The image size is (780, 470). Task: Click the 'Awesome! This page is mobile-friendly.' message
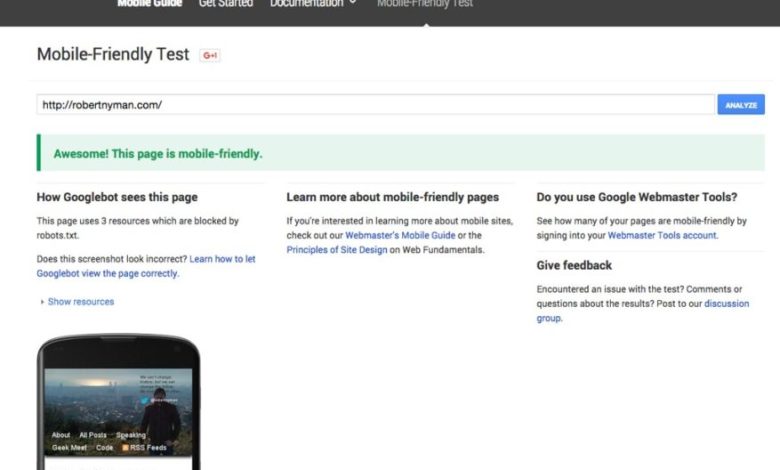point(158,154)
